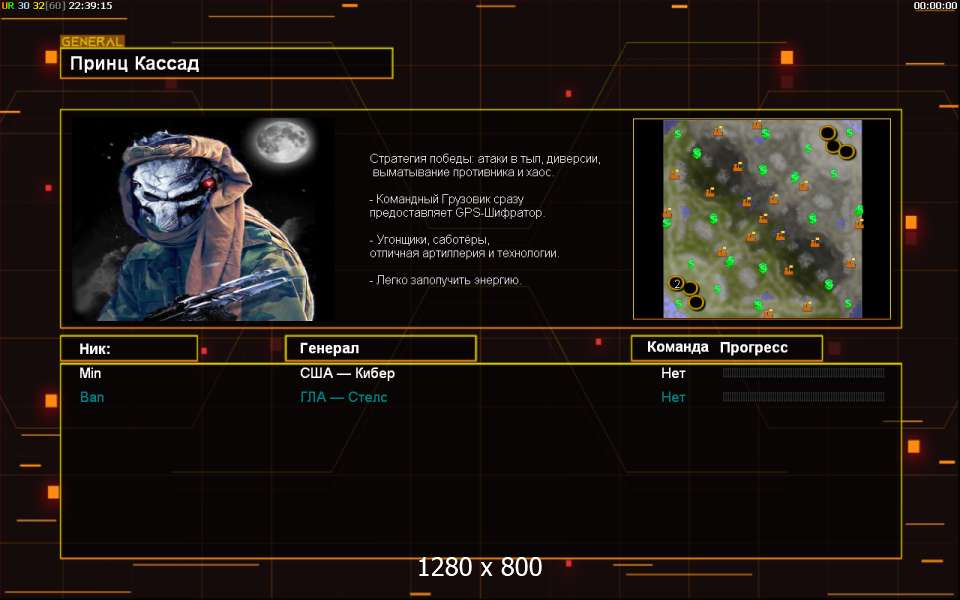
Task: Select player Min in the list
Action: coord(90,373)
